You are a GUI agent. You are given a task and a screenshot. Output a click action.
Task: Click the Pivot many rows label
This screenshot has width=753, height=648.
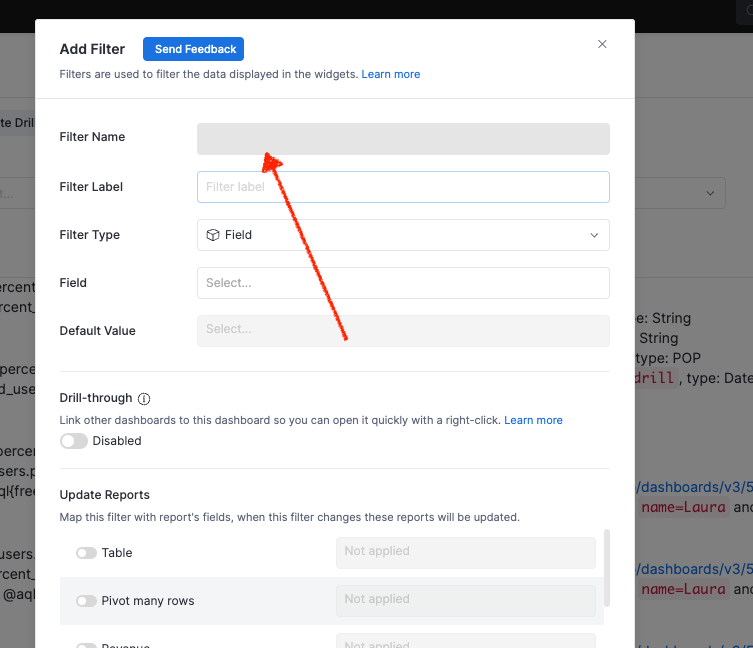point(148,601)
